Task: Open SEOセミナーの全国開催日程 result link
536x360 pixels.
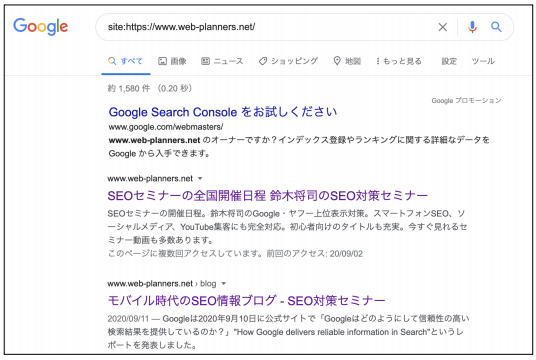Action: (267, 196)
